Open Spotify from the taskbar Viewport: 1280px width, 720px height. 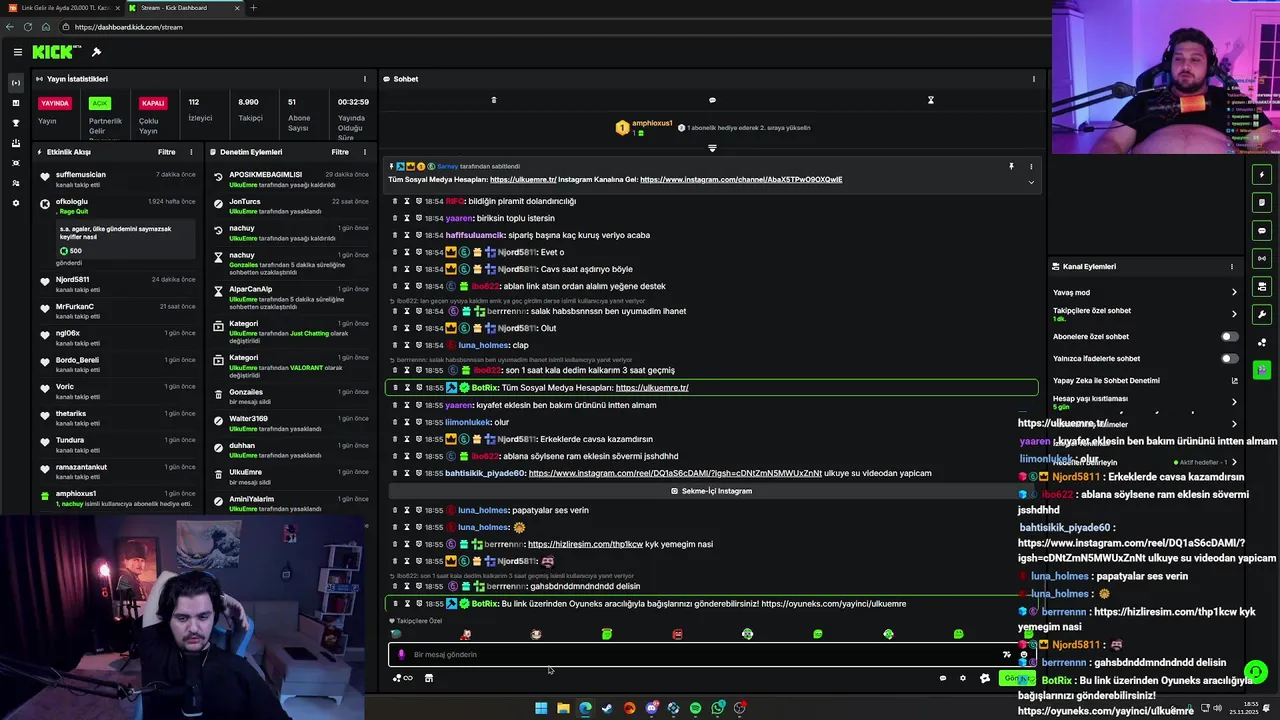point(696,708)
